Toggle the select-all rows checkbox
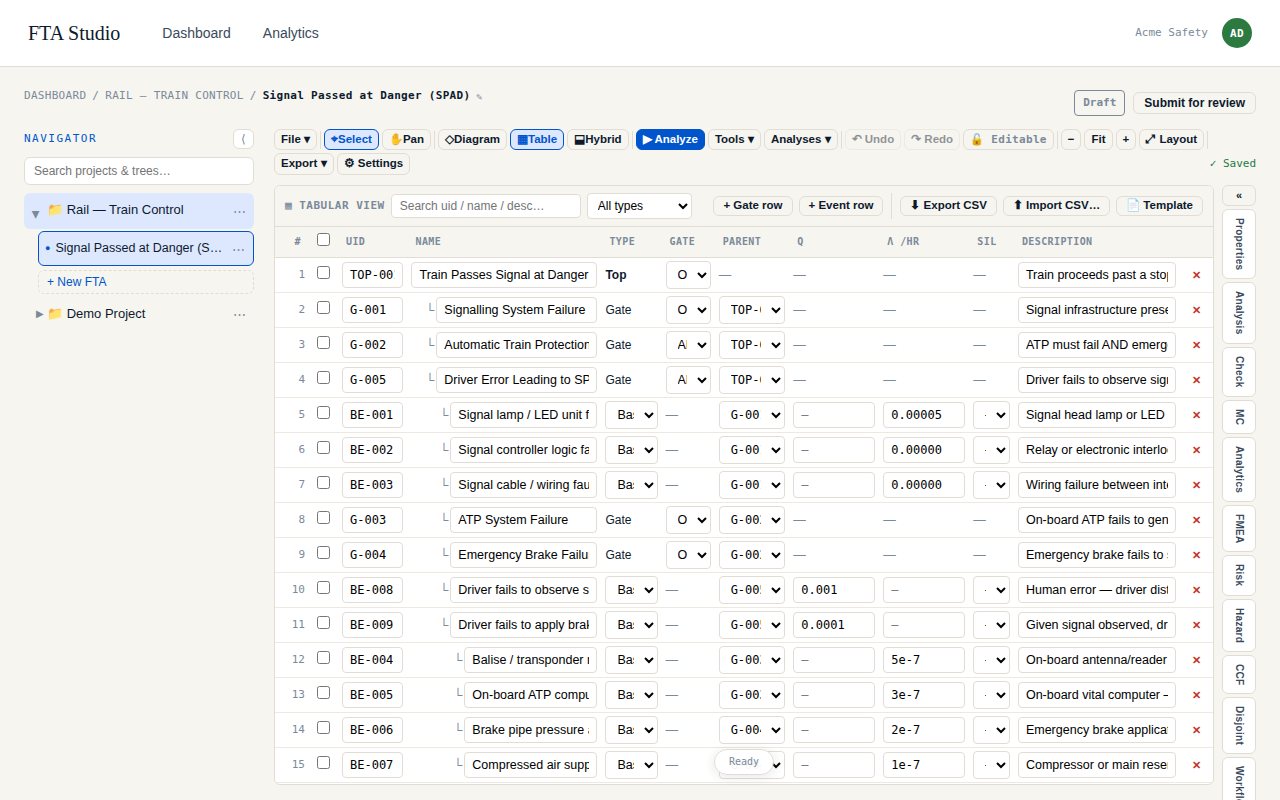Image resolution: width=1280 pixels, height=800 pixels. pyautogui.click(x=323, y=239)
